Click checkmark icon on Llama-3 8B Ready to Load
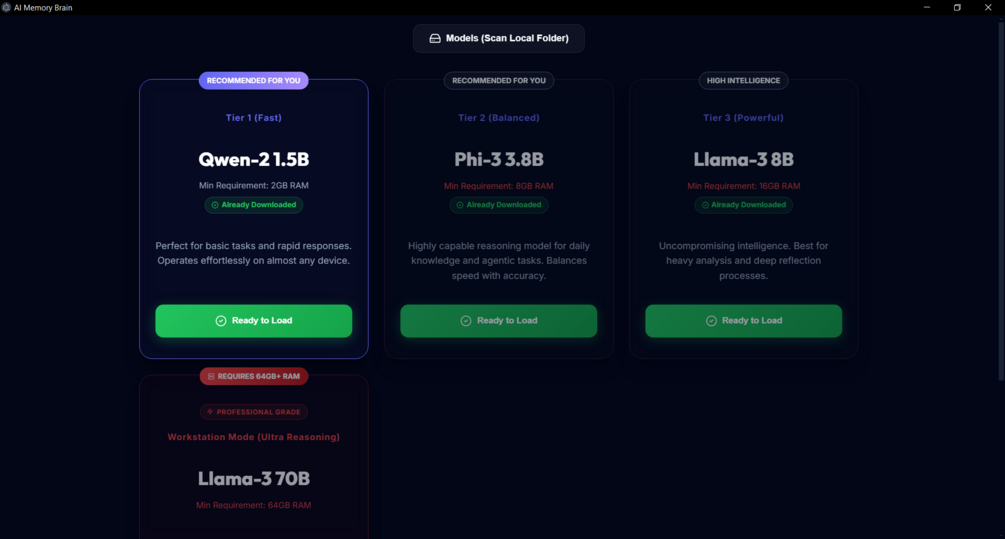 [x=711, y=321]
